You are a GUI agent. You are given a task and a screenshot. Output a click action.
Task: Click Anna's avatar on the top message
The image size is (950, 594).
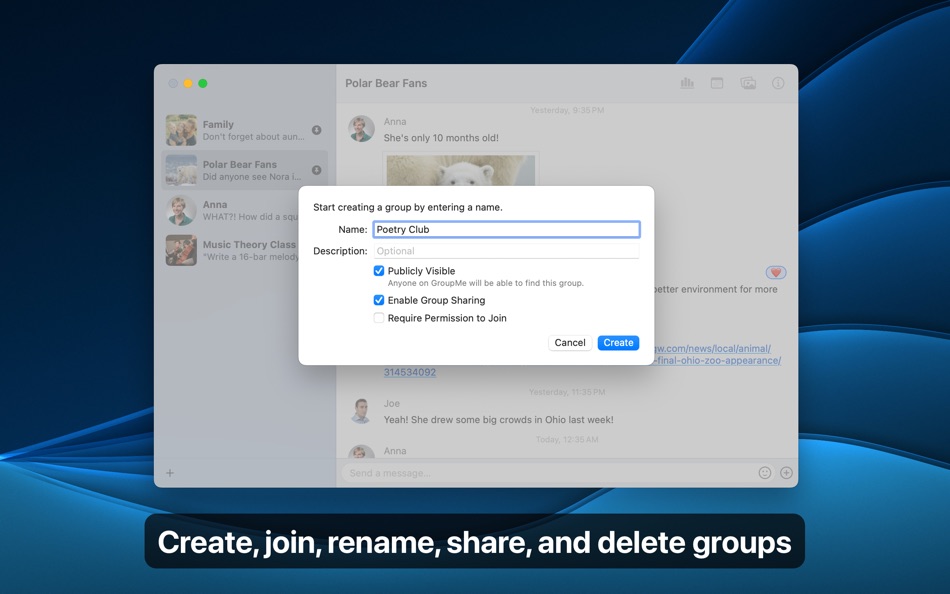tap(361, 128)
